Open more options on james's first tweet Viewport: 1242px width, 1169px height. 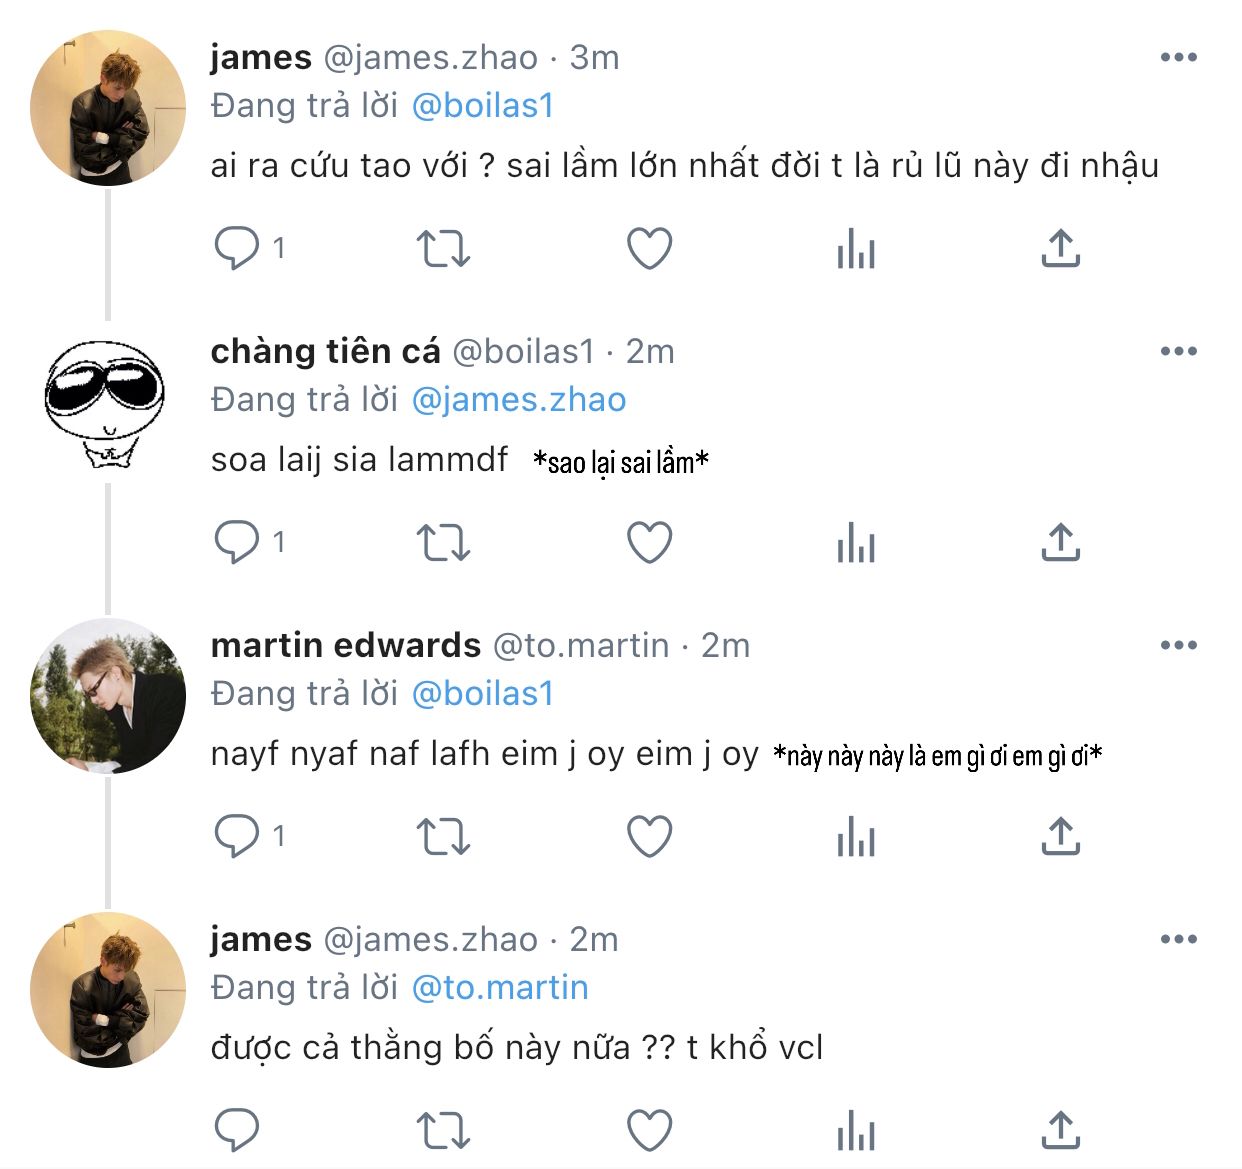pyautogui.click(x=1178, y=58)
